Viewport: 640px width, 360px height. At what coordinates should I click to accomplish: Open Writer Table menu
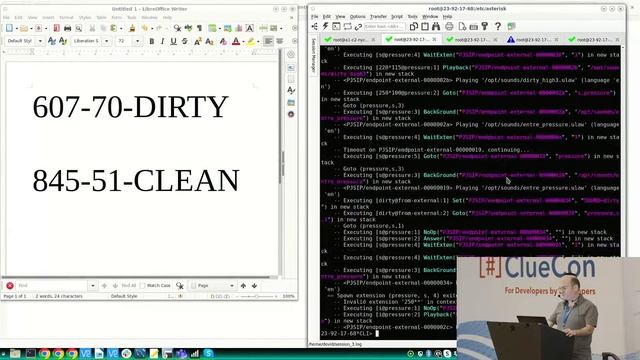(101, 18)
